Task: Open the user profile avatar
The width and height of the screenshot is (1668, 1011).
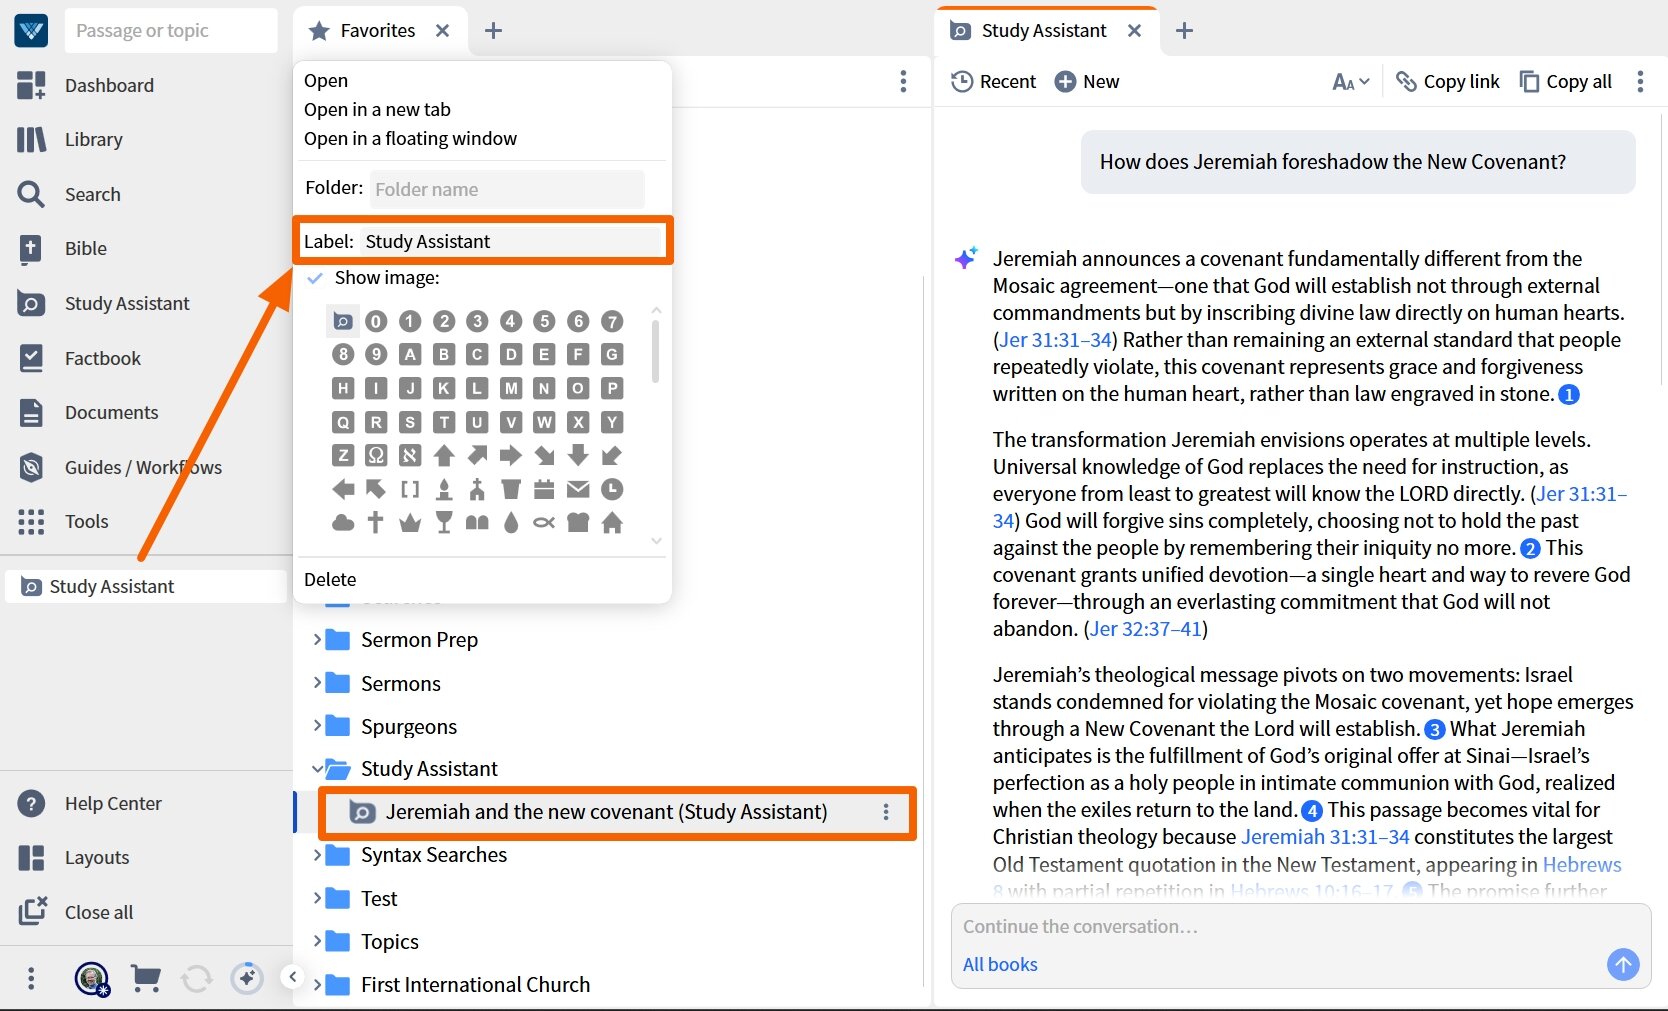Action: click(x=92, y=978)
